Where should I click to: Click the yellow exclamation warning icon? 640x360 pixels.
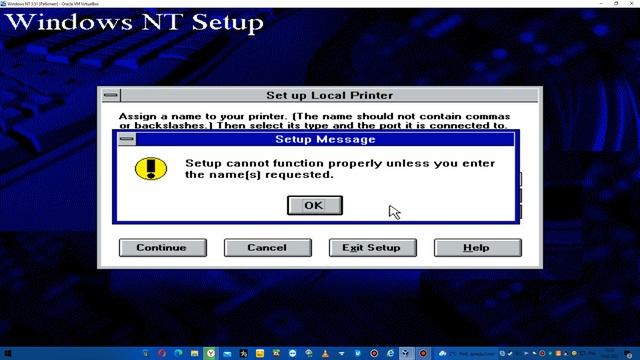(x=151, y=169)
